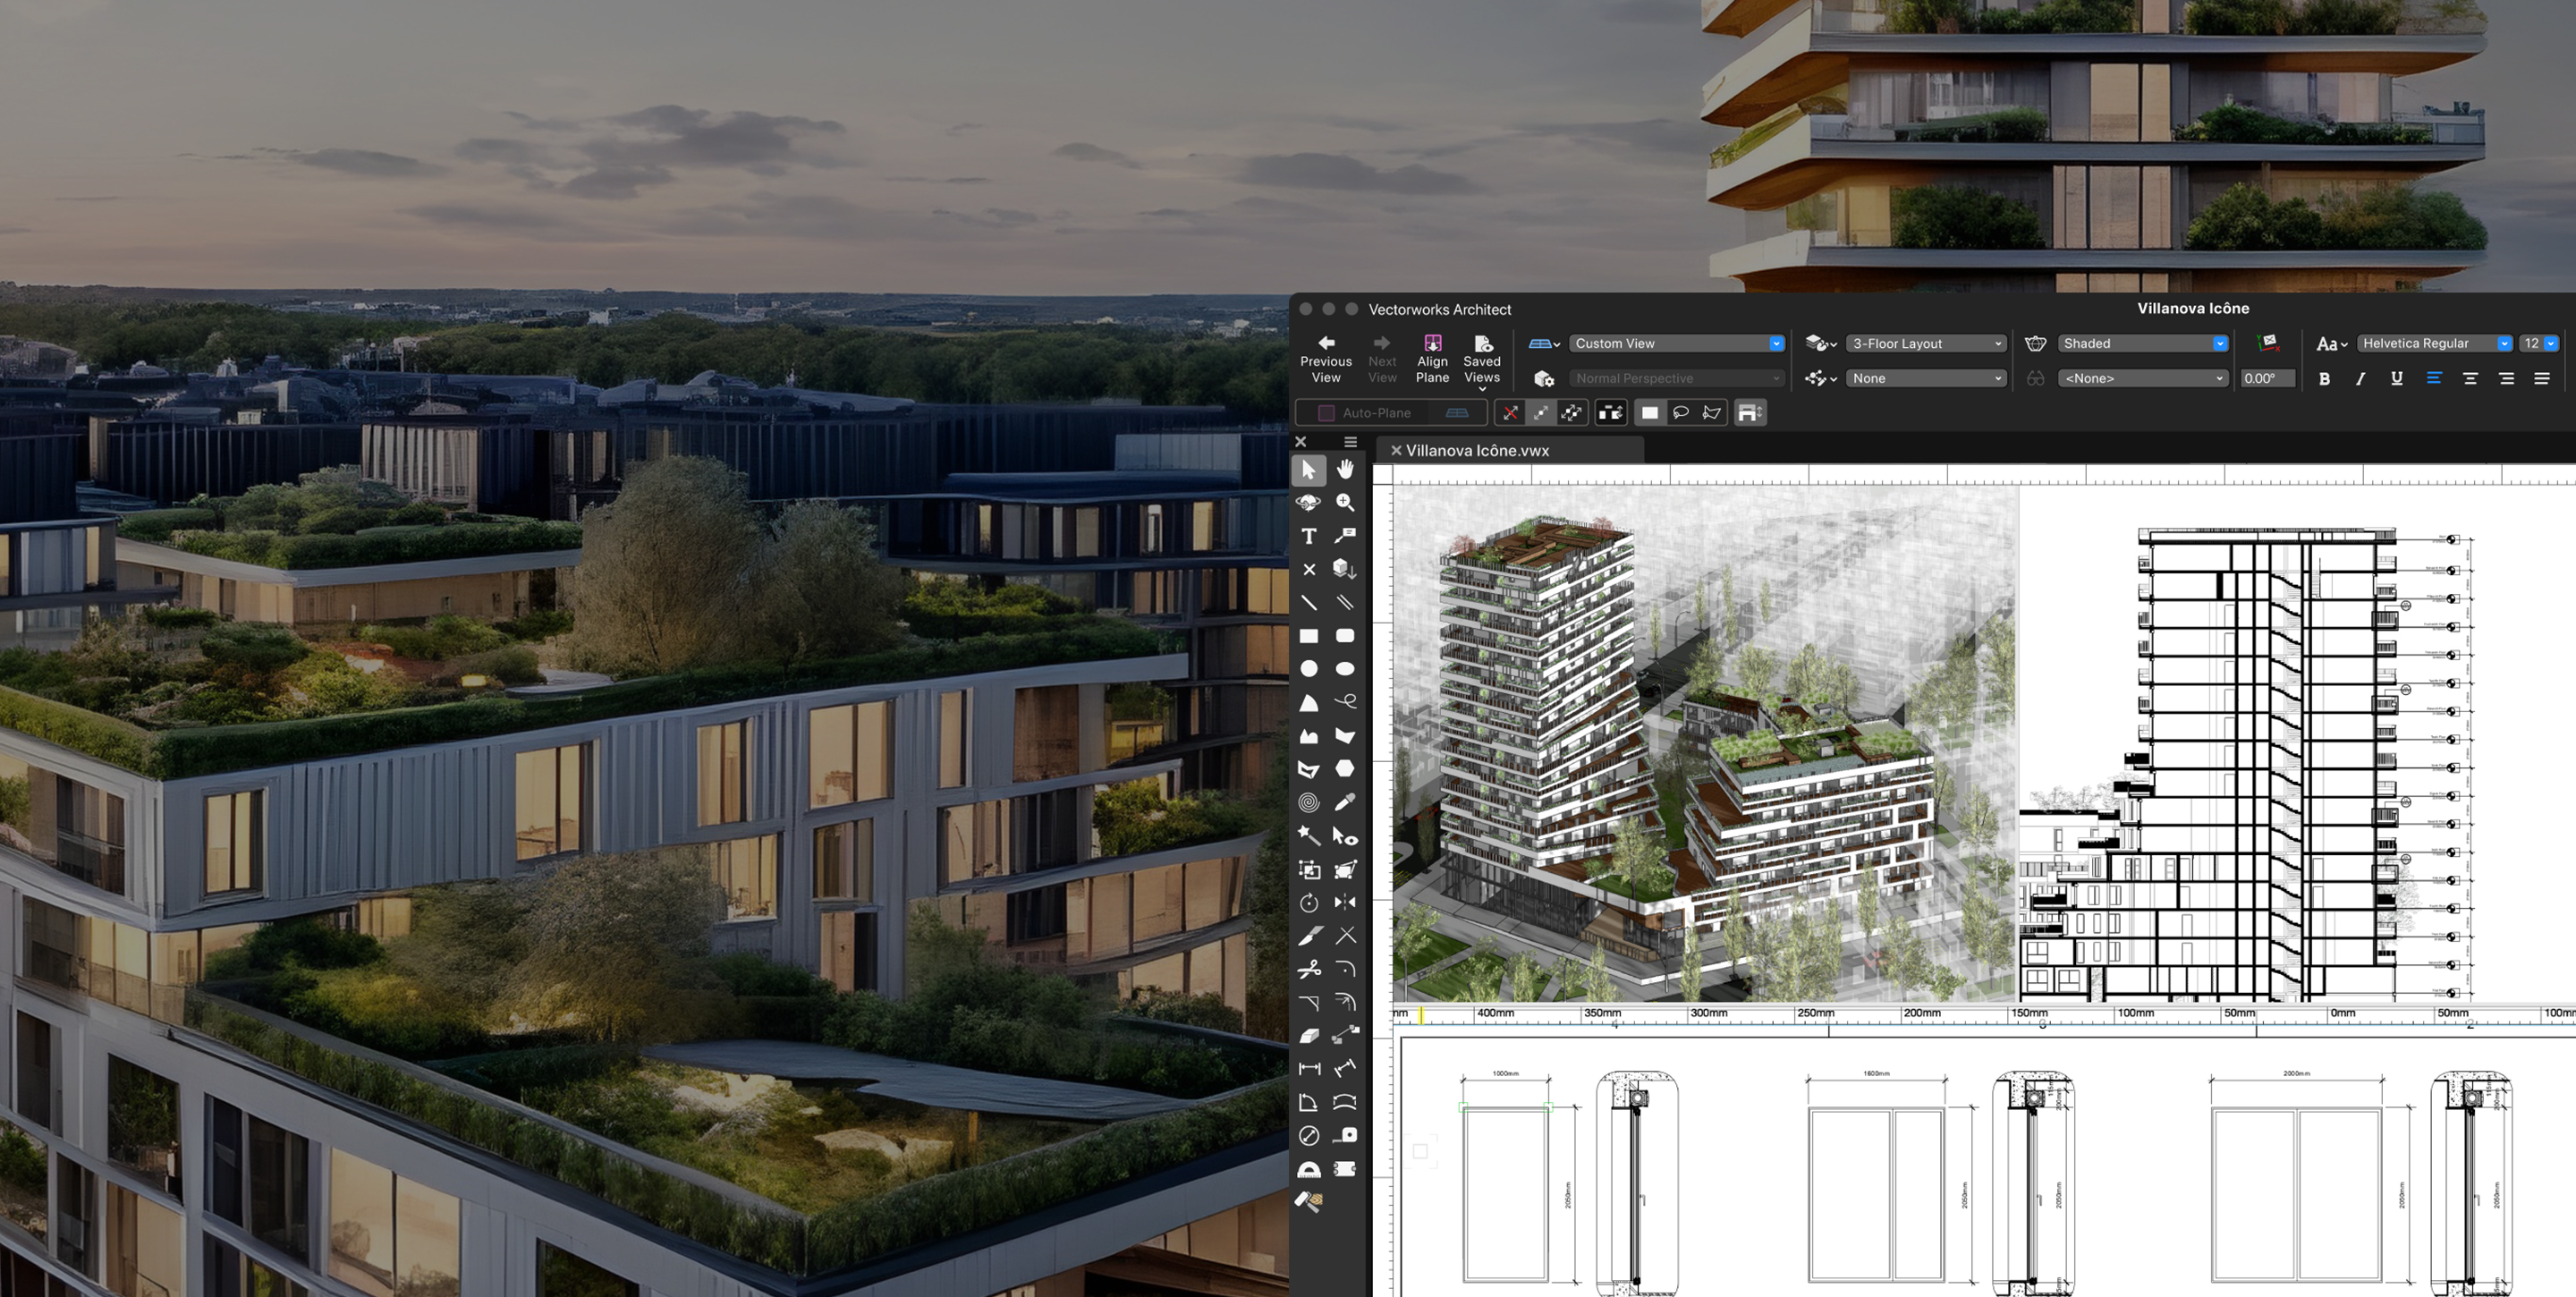This screenshot has height=1297, width=2576.
Task: Select the Pan hand tool
Action: click(x=1345, y=469)
